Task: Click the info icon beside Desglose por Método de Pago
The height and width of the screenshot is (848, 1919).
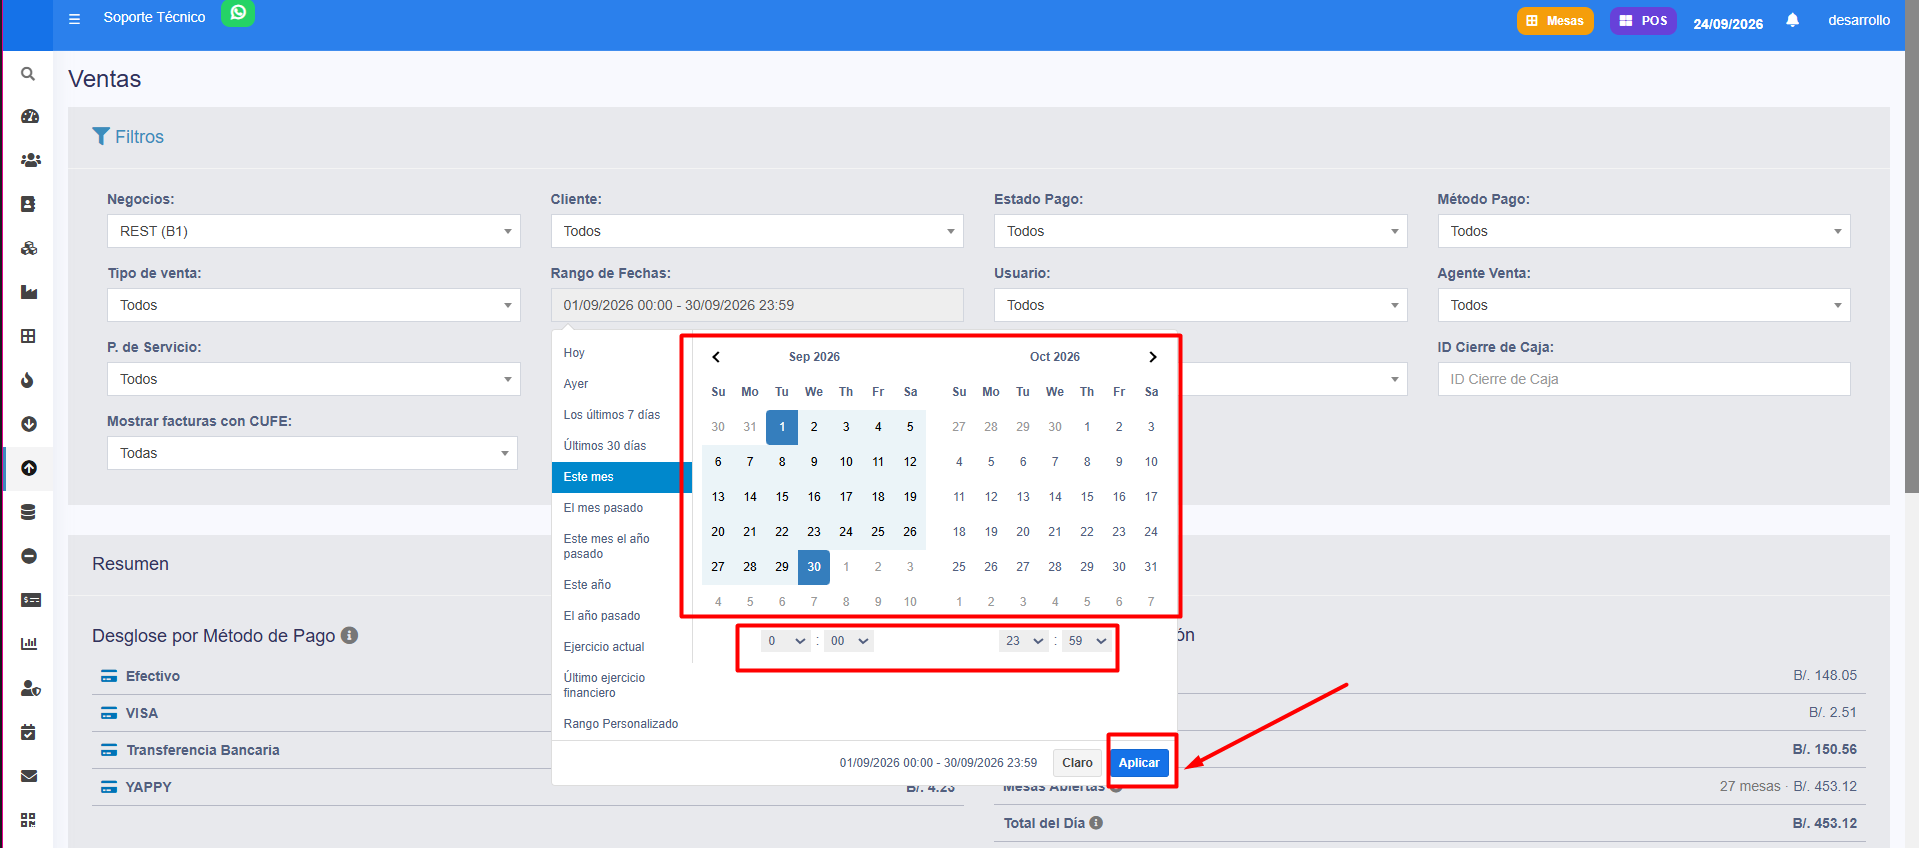Action: tap(349, 635)
